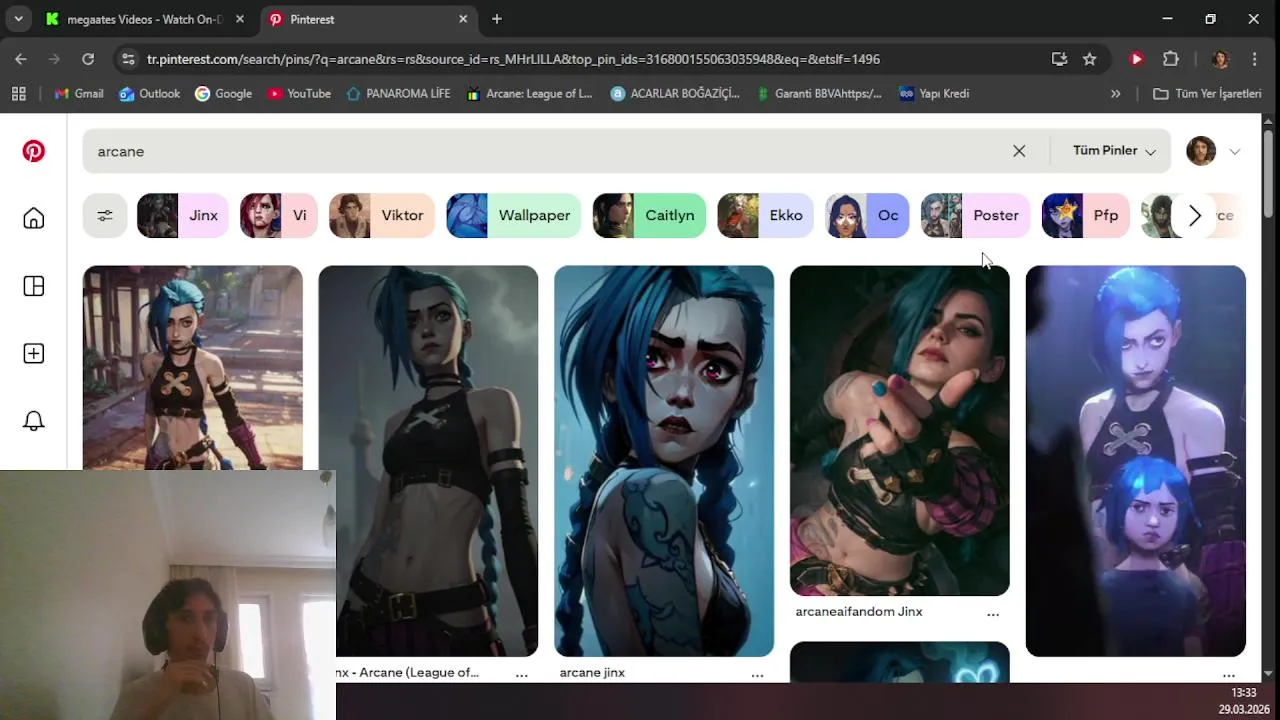Open the apps grid in bookmarks bar

[x=18, y=93]
